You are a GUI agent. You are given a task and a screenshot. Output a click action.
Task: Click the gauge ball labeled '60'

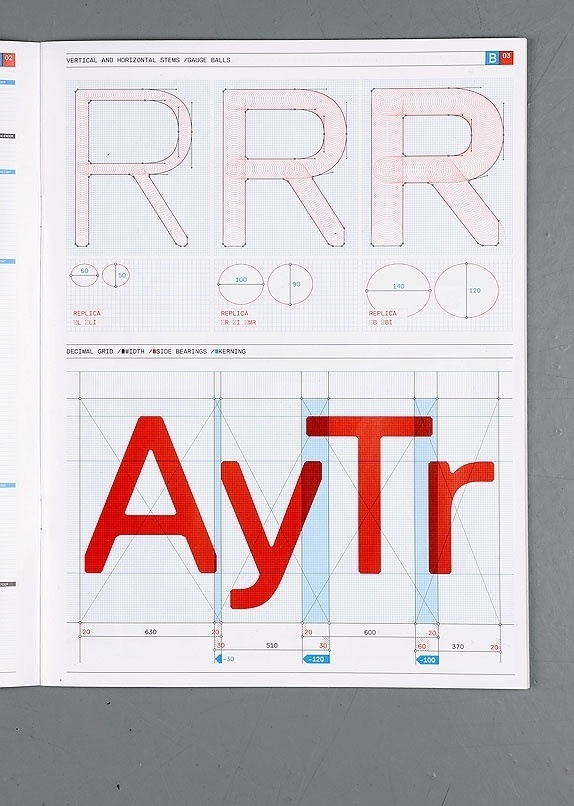point(84,276)
